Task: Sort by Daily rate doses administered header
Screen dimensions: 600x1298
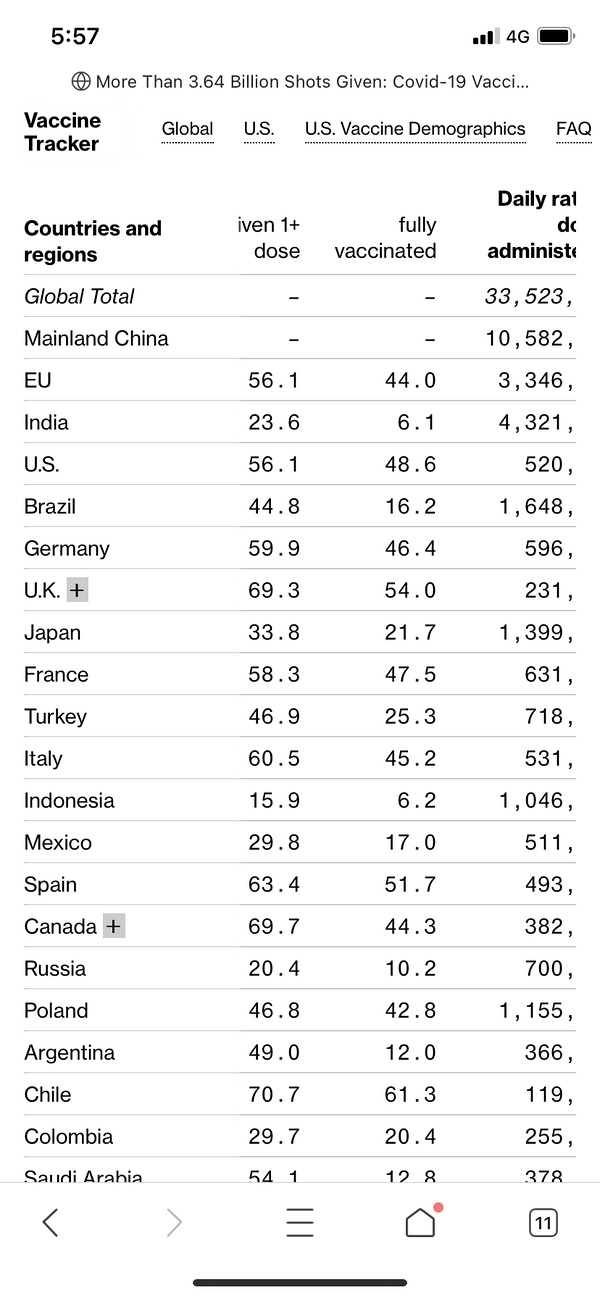Action: (x=534, y=225)
